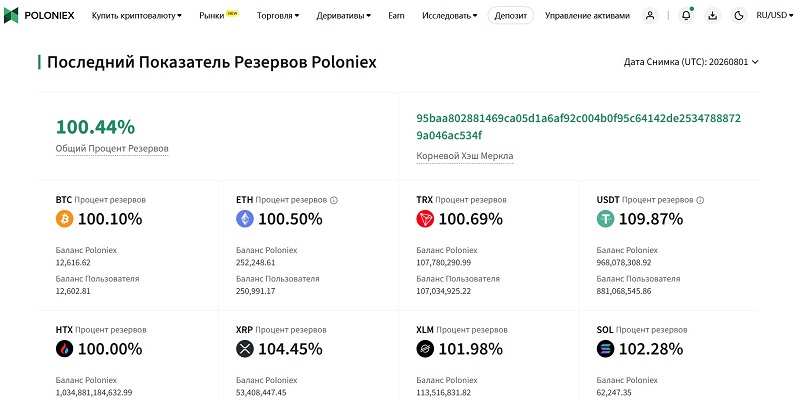Viewport: 800px width, 401px height.
Task: Click HTX Poloniex balance 1,034,881,184,632.99
Action: (94, 393)
